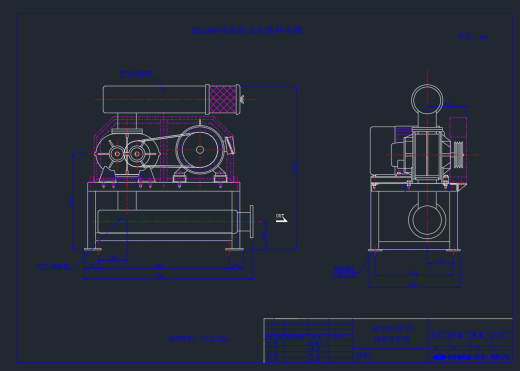Select the '592' width dimension in side view
520x371 pixels.
413,285
